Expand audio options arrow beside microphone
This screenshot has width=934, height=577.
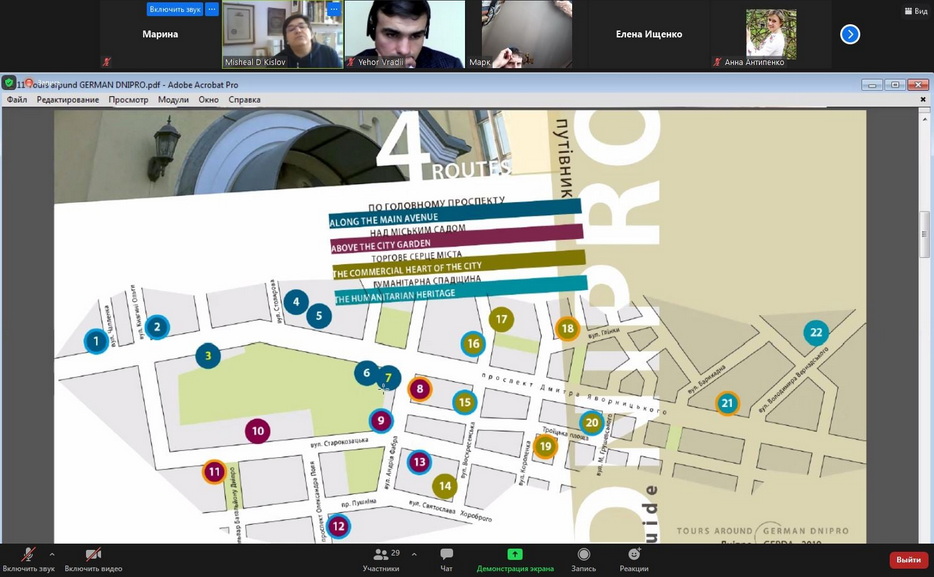[52, 554]
